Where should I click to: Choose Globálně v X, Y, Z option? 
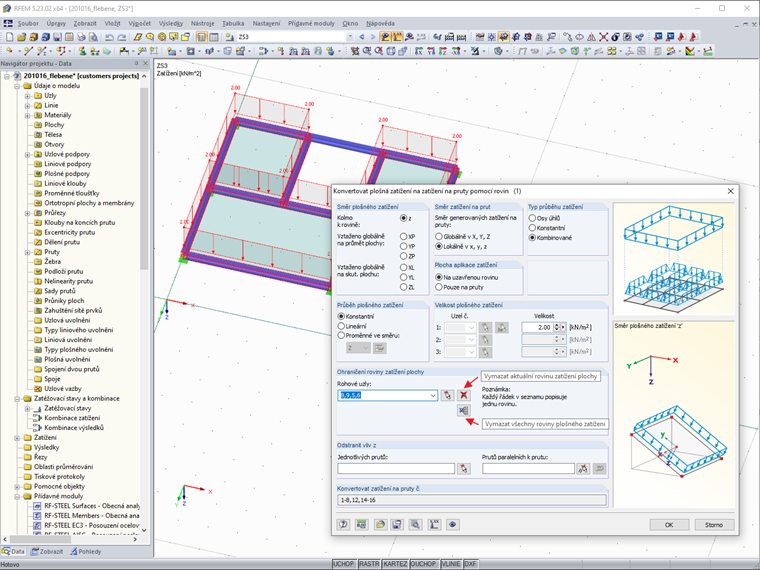point(439,237)
